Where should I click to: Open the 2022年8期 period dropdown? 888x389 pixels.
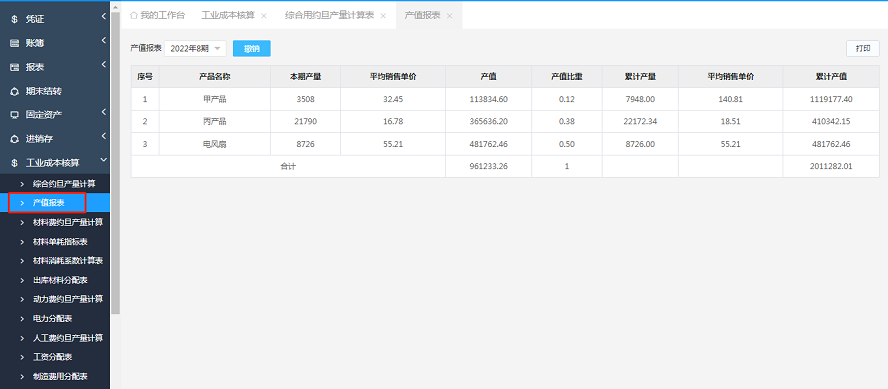coord(195,49)
